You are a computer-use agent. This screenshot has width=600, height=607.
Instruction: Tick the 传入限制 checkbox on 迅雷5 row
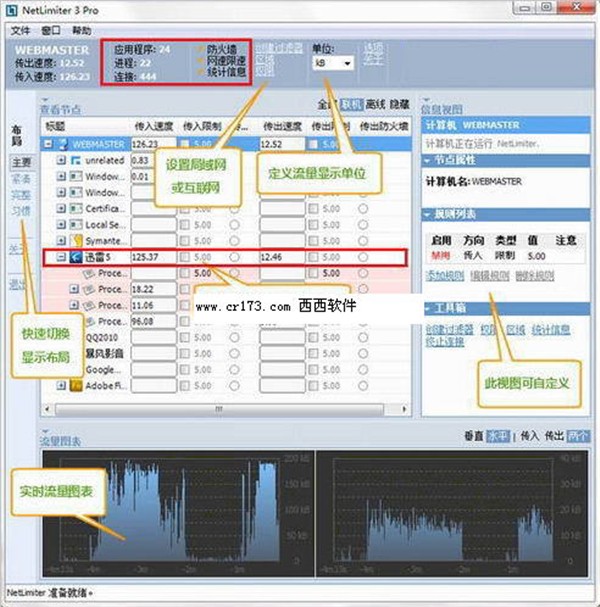click(185, 257)
